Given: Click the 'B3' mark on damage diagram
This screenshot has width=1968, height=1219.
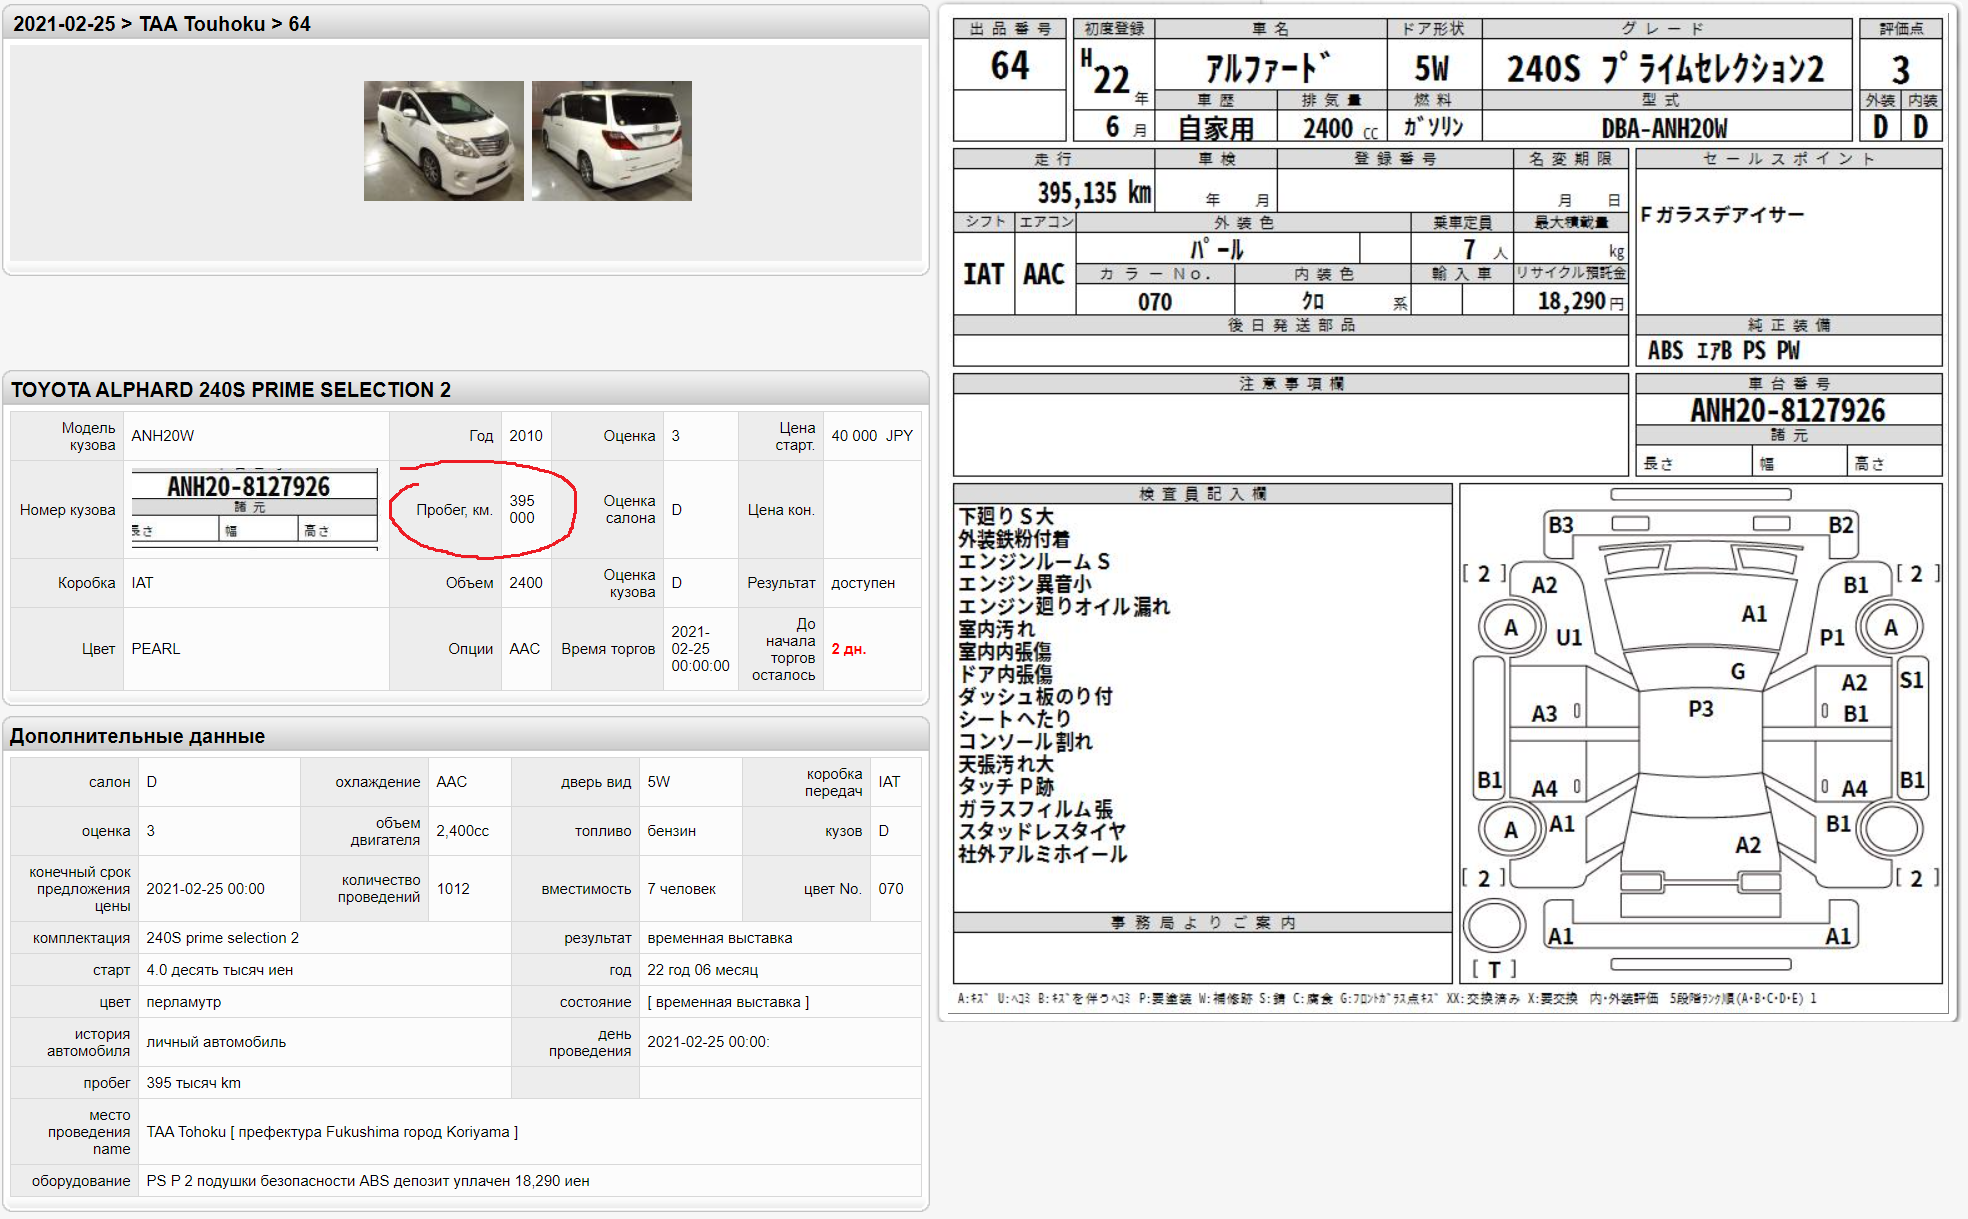Looking at the screenshot, I should pos(1560,526).
